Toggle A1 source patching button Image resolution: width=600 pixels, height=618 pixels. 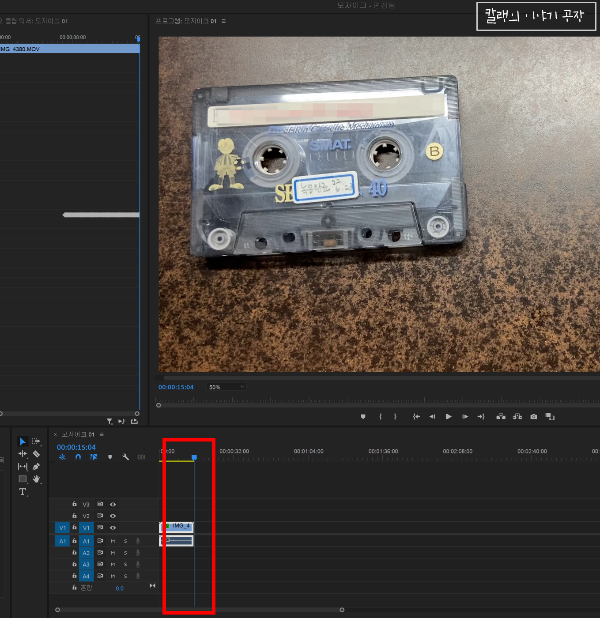[62, 541]
